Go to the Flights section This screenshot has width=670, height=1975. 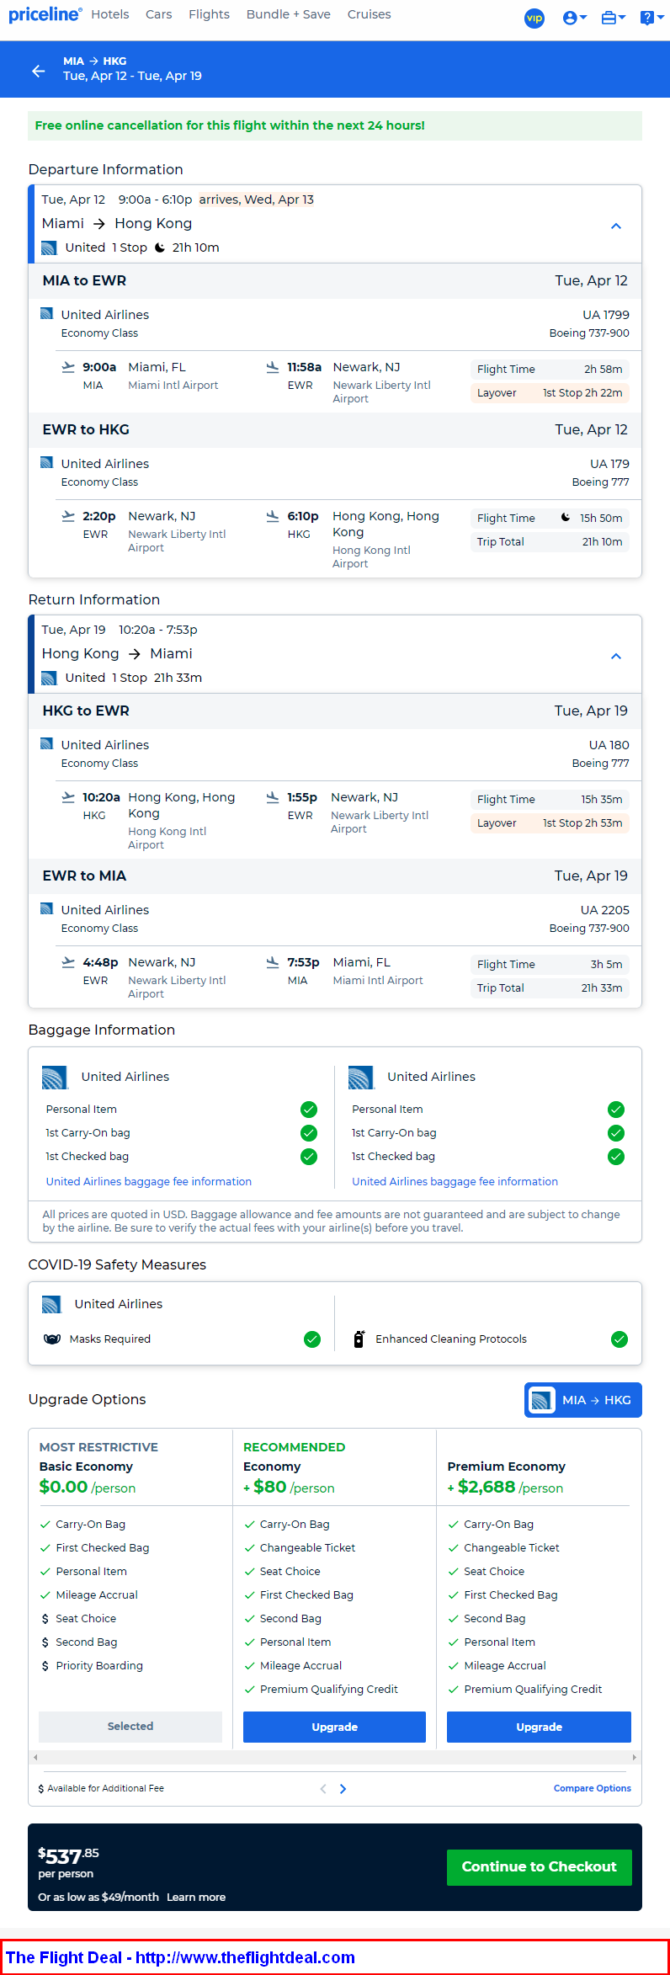tap(209, 15)
